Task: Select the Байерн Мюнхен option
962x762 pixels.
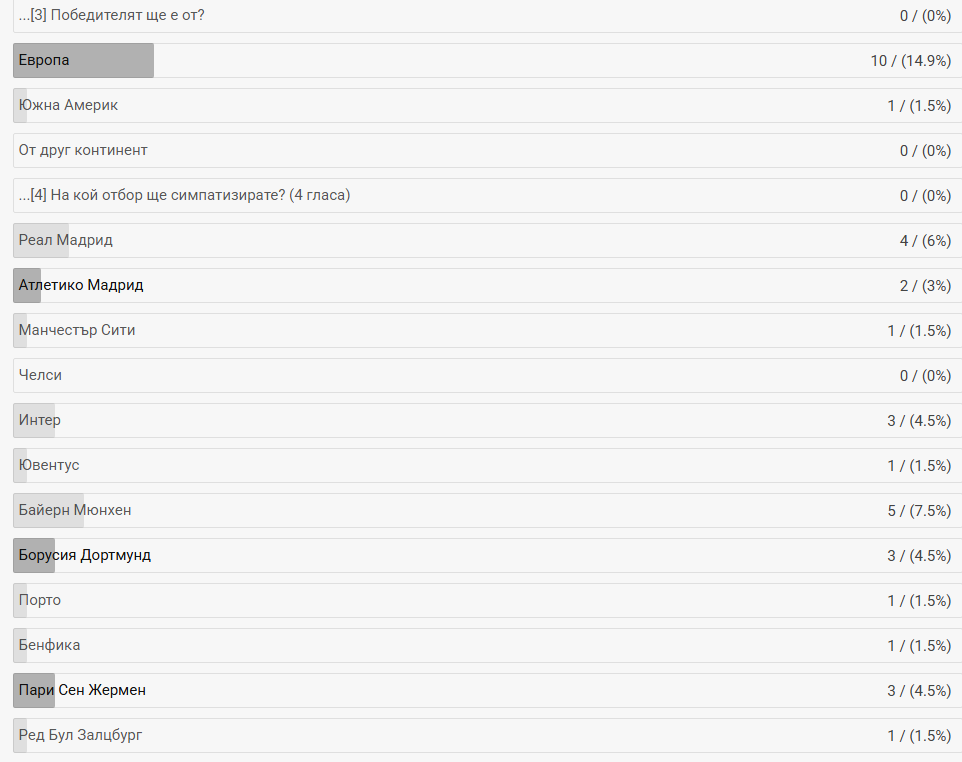Action: point(487,510)
